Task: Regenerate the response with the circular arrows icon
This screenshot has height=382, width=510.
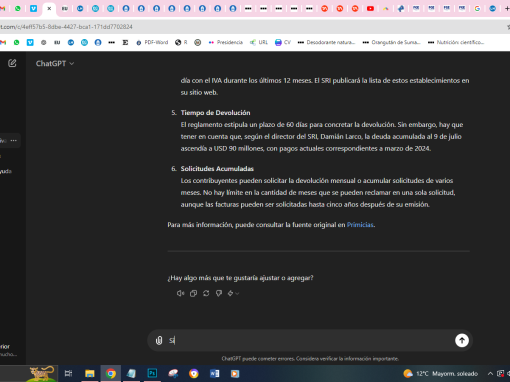Action: tap(206, 293)
